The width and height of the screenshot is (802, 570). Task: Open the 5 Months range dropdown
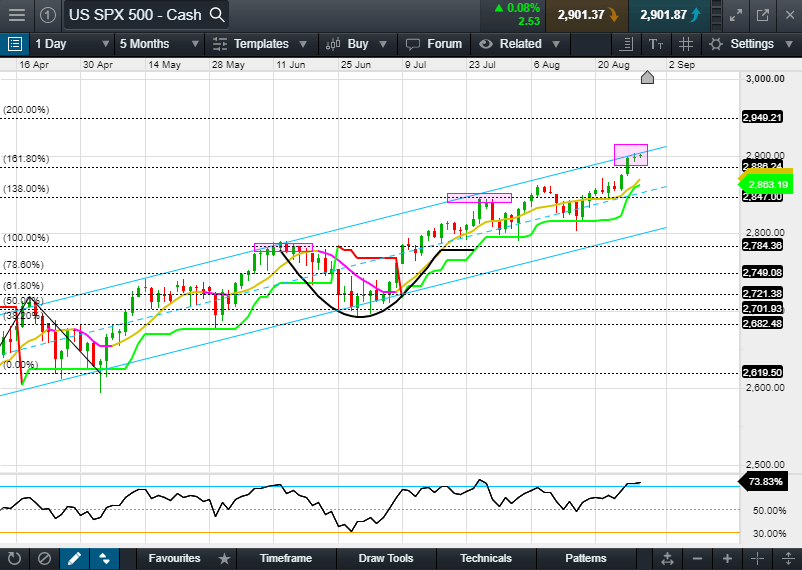[x=159, y=44]
